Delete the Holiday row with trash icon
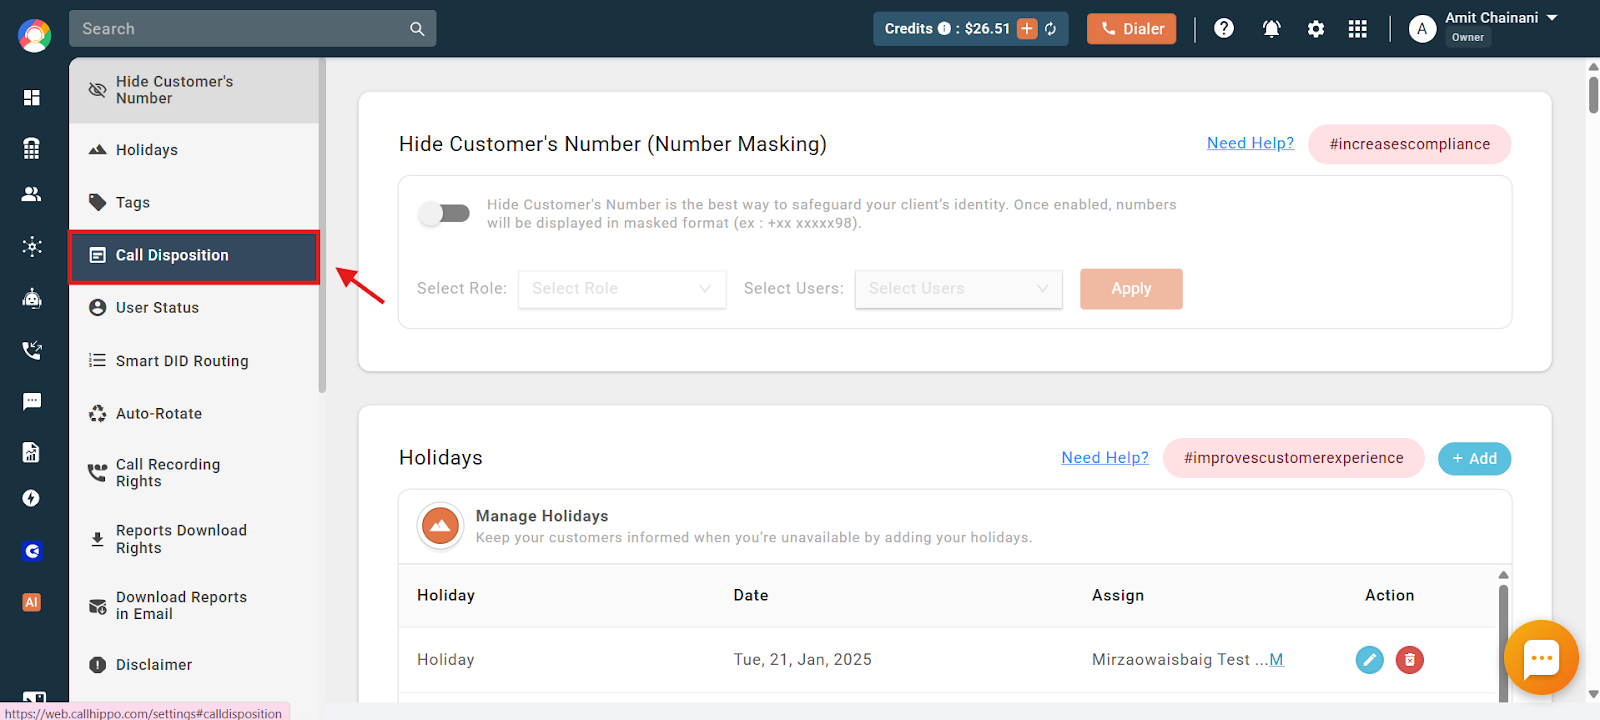 coord(1410,660)
